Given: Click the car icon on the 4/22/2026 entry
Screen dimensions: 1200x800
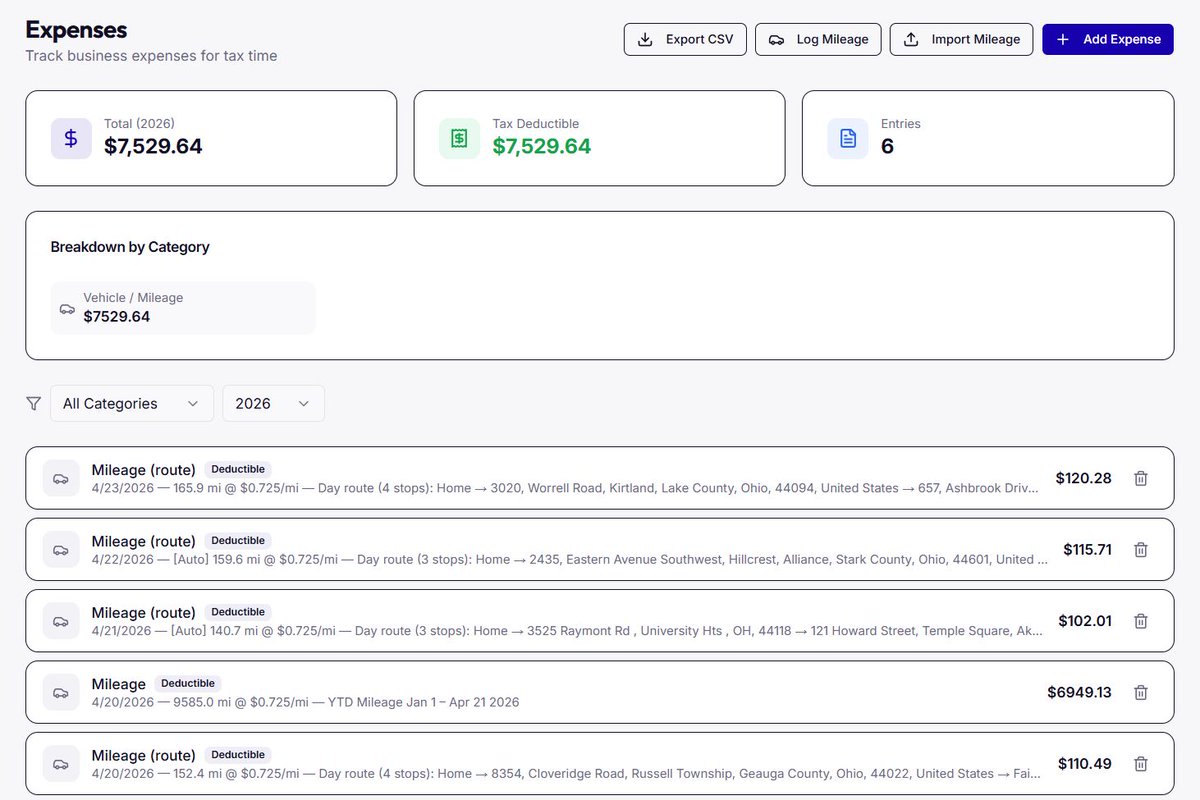Looking at the screenshot, I should 61,549.
